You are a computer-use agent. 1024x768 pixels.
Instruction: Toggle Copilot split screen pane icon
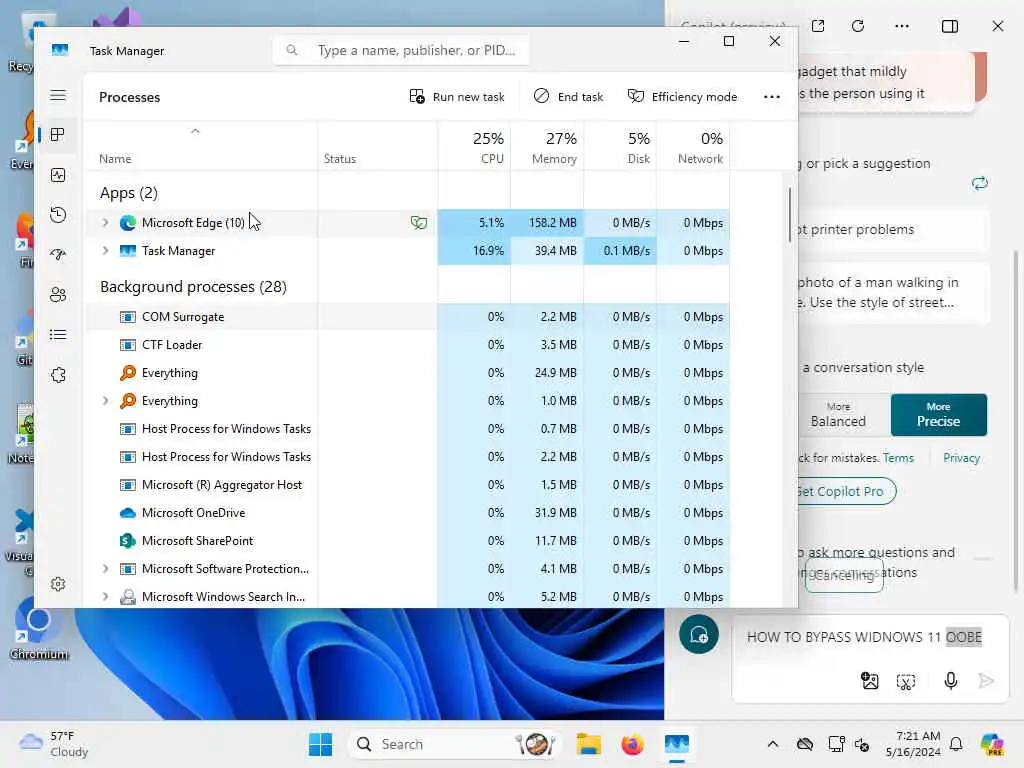pos(950,26)
